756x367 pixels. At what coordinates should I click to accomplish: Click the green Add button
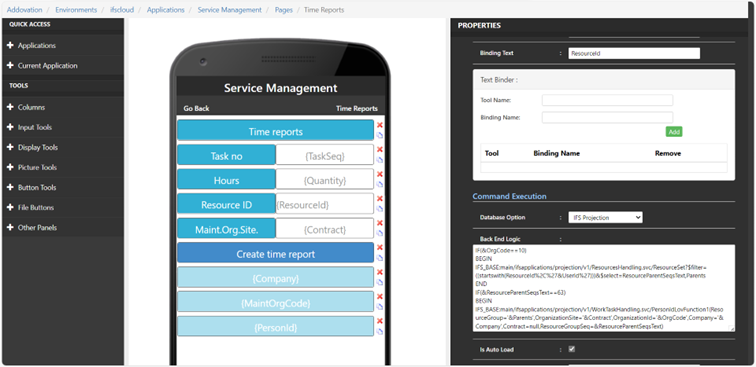click(674, 132)
